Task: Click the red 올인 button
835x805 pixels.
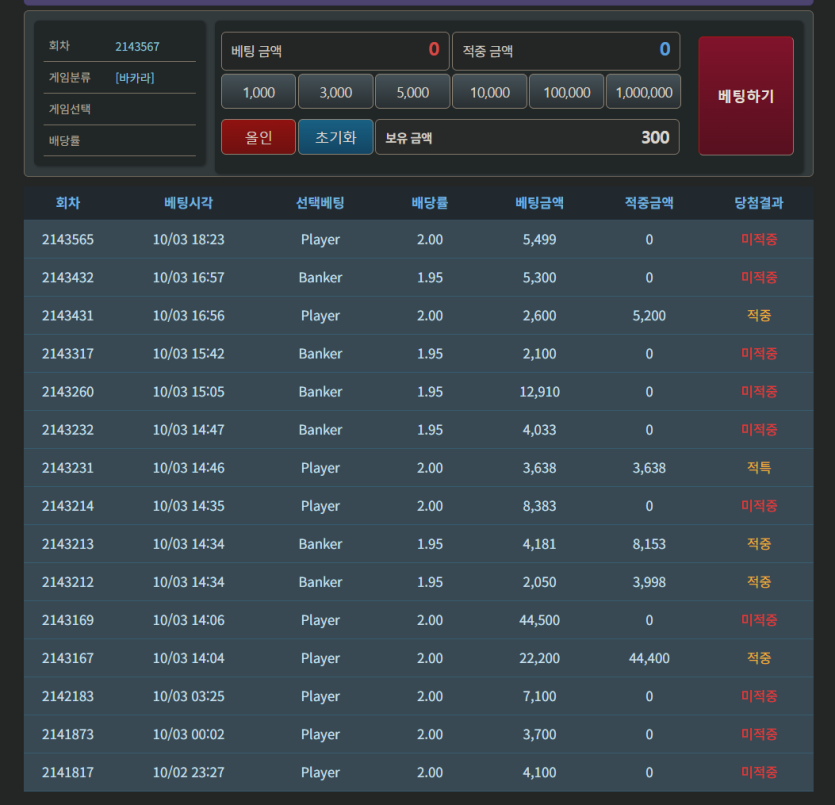Action: click(x=259, y=137)
